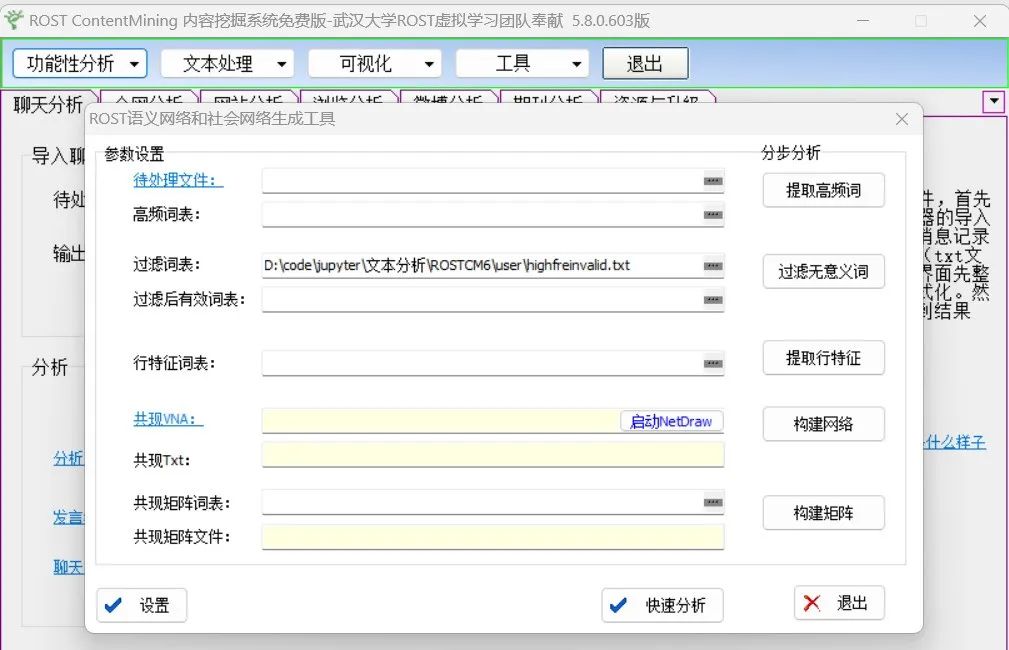This screenshot has height=650, width=1009.
Task: Browse for the 过滤词表 file
Action: click(x=713, y=264)
